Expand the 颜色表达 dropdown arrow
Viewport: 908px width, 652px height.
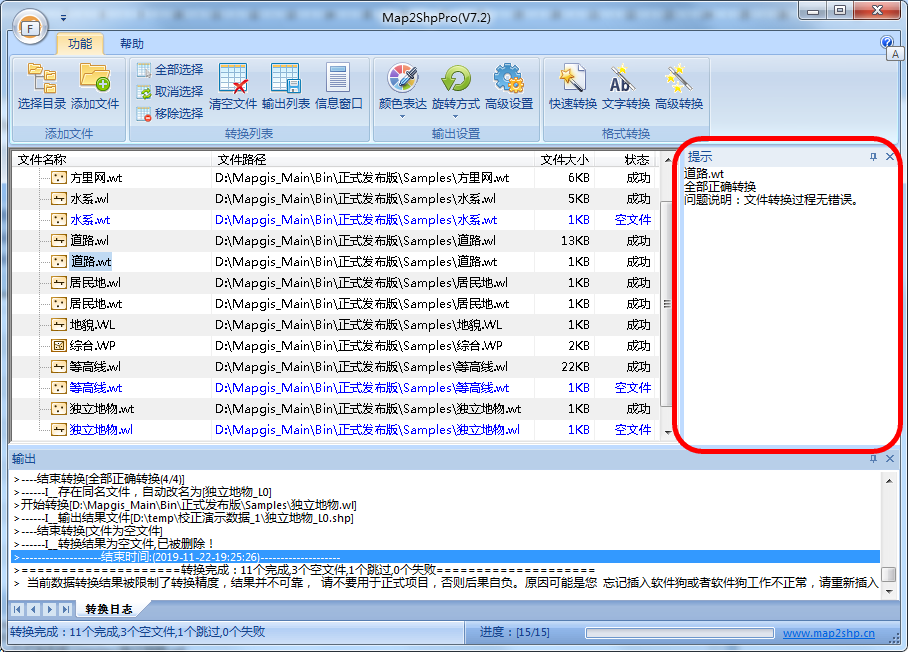point(402,116)
